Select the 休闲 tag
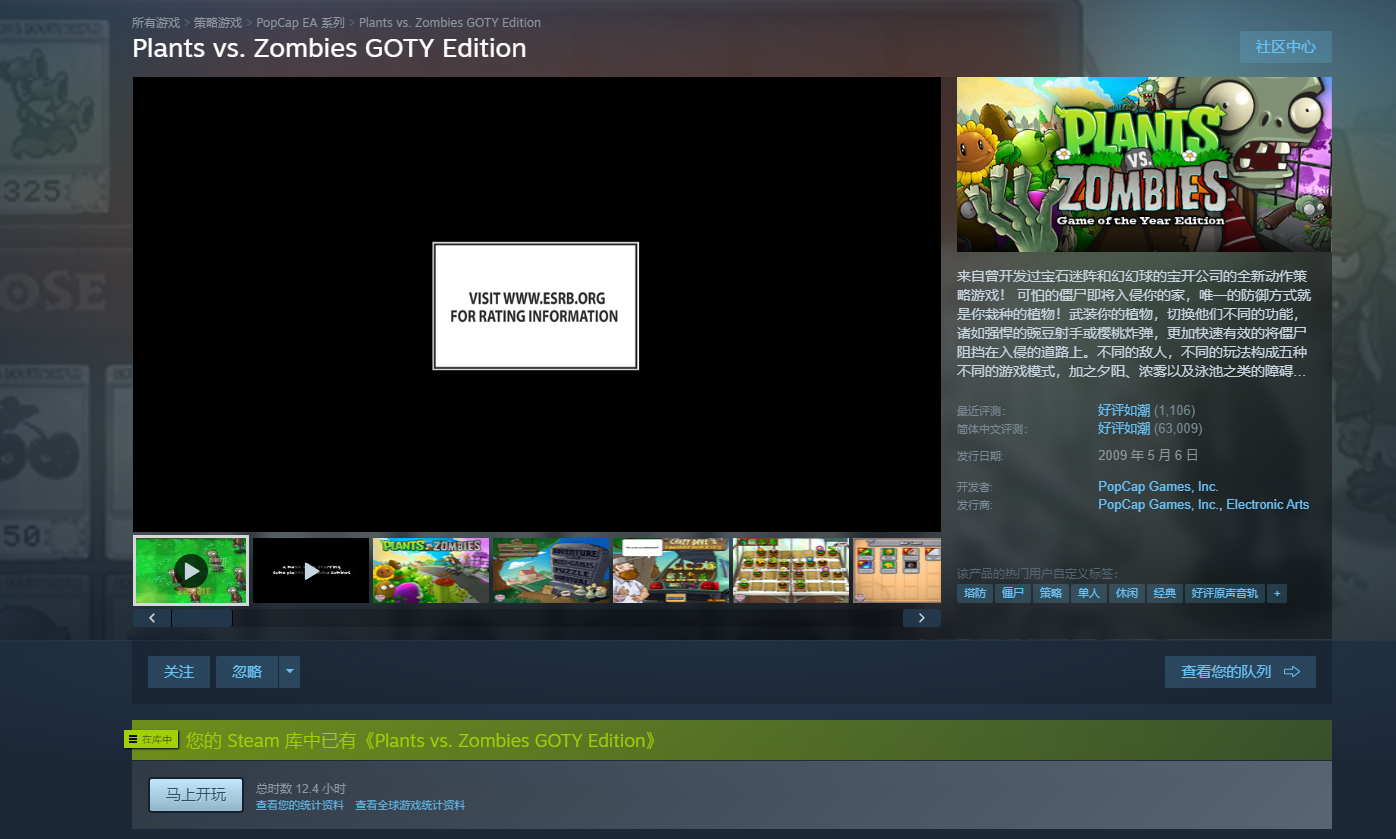This screenshot has height=839, width=1396. click(1126, 593)
